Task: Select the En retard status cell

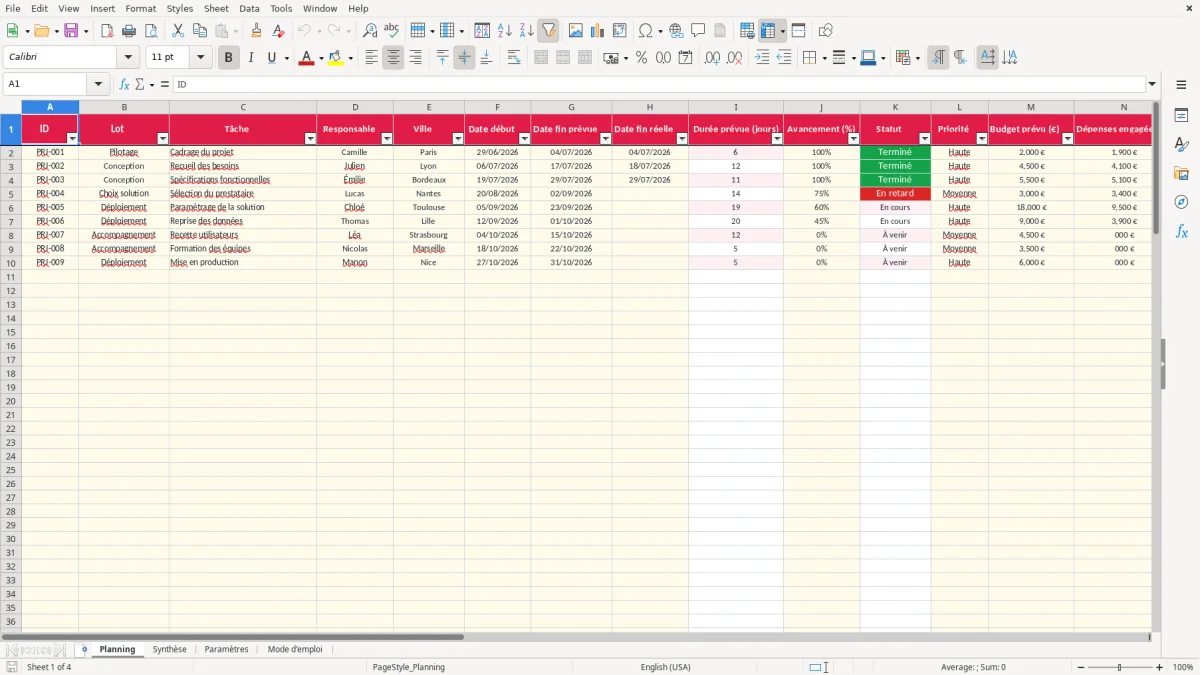Action: (895, 194)
